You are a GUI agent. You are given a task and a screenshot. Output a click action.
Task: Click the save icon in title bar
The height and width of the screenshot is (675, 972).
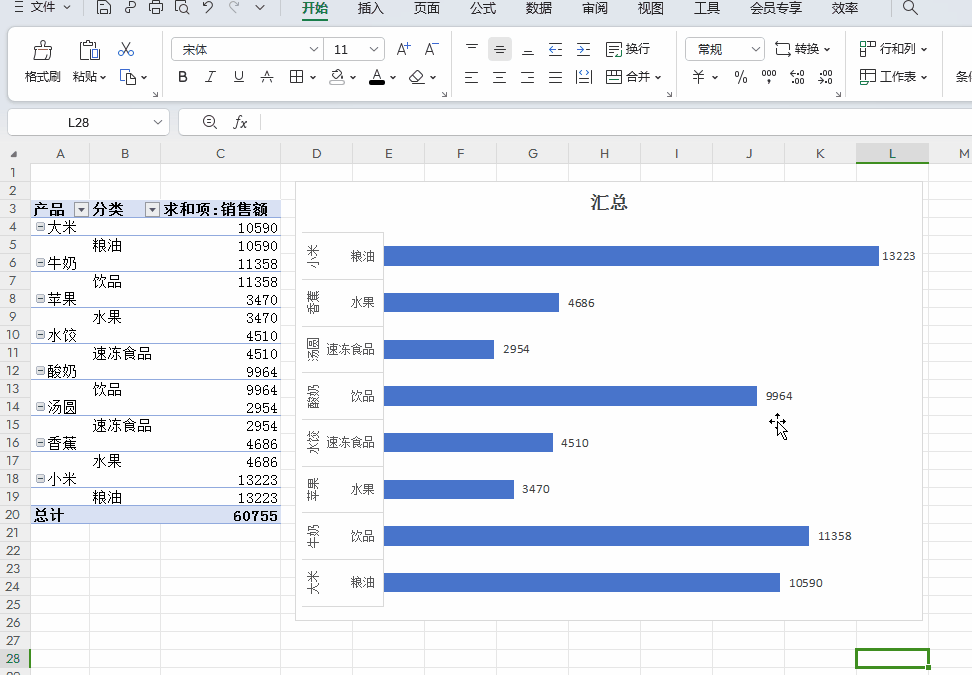[x=104, y=8]
